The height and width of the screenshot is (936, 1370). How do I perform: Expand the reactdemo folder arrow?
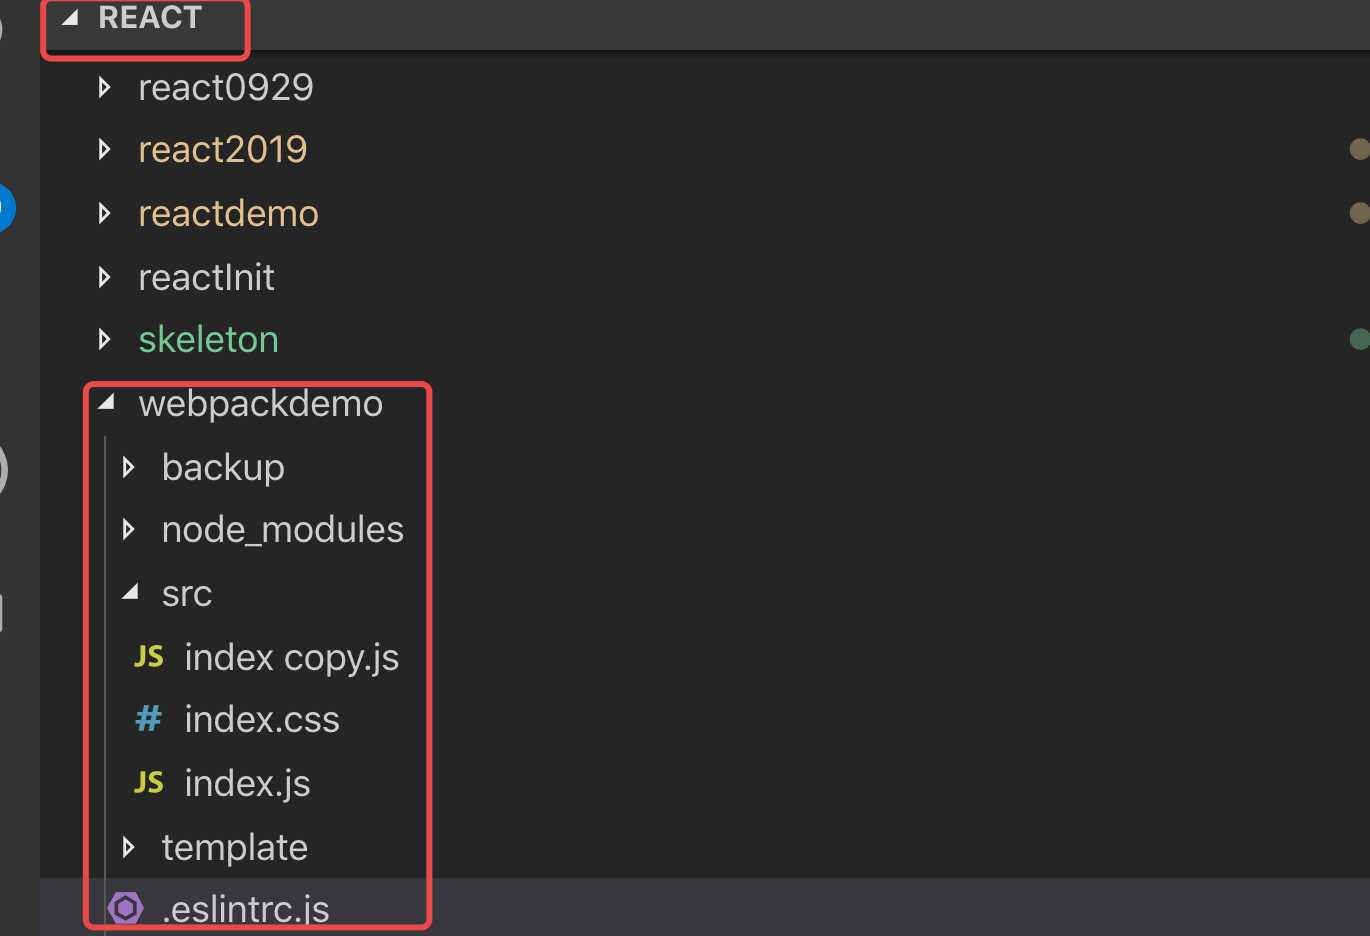(x=104, y=213)
